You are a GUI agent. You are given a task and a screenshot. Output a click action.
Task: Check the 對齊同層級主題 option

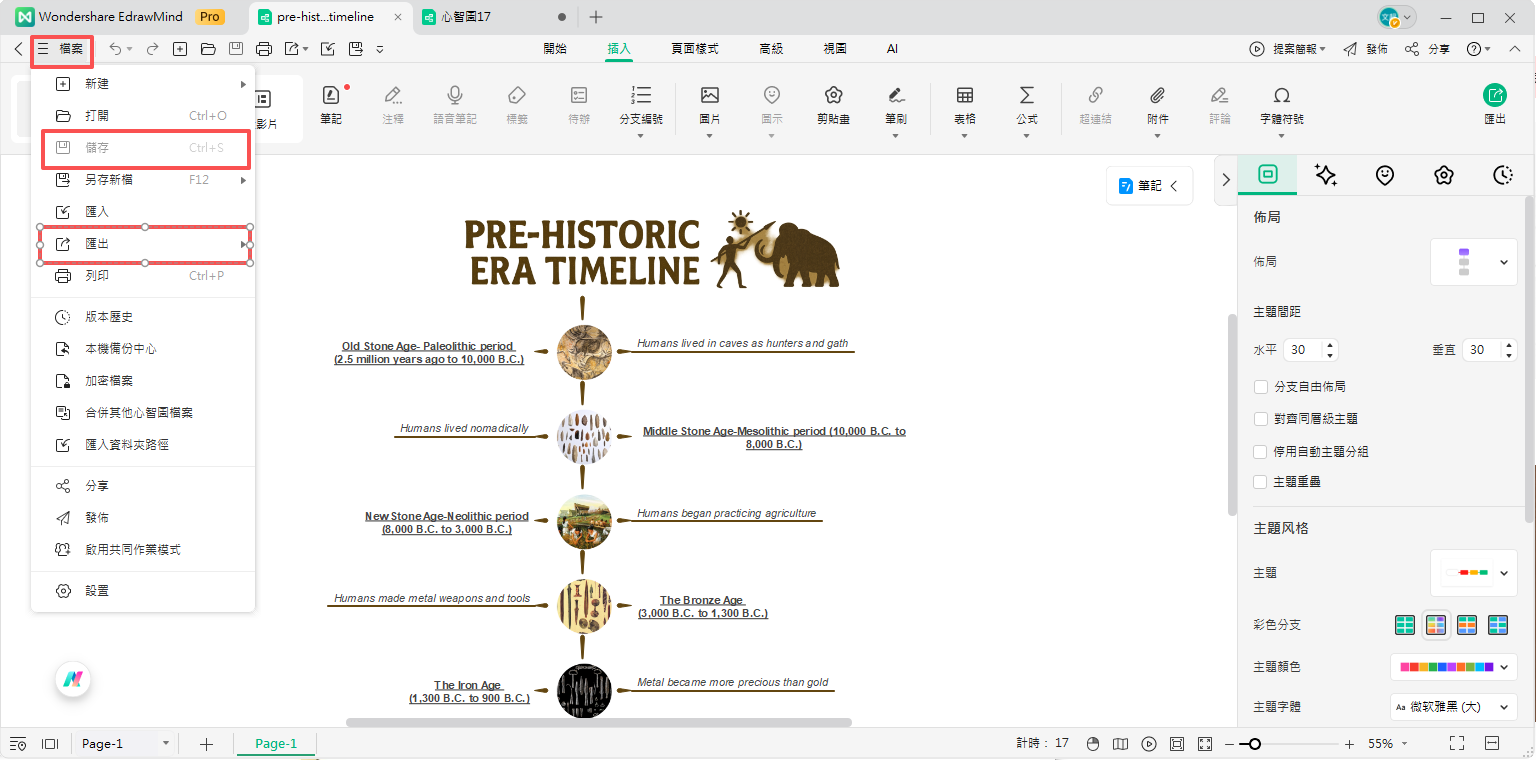(x=1261, y=419)
